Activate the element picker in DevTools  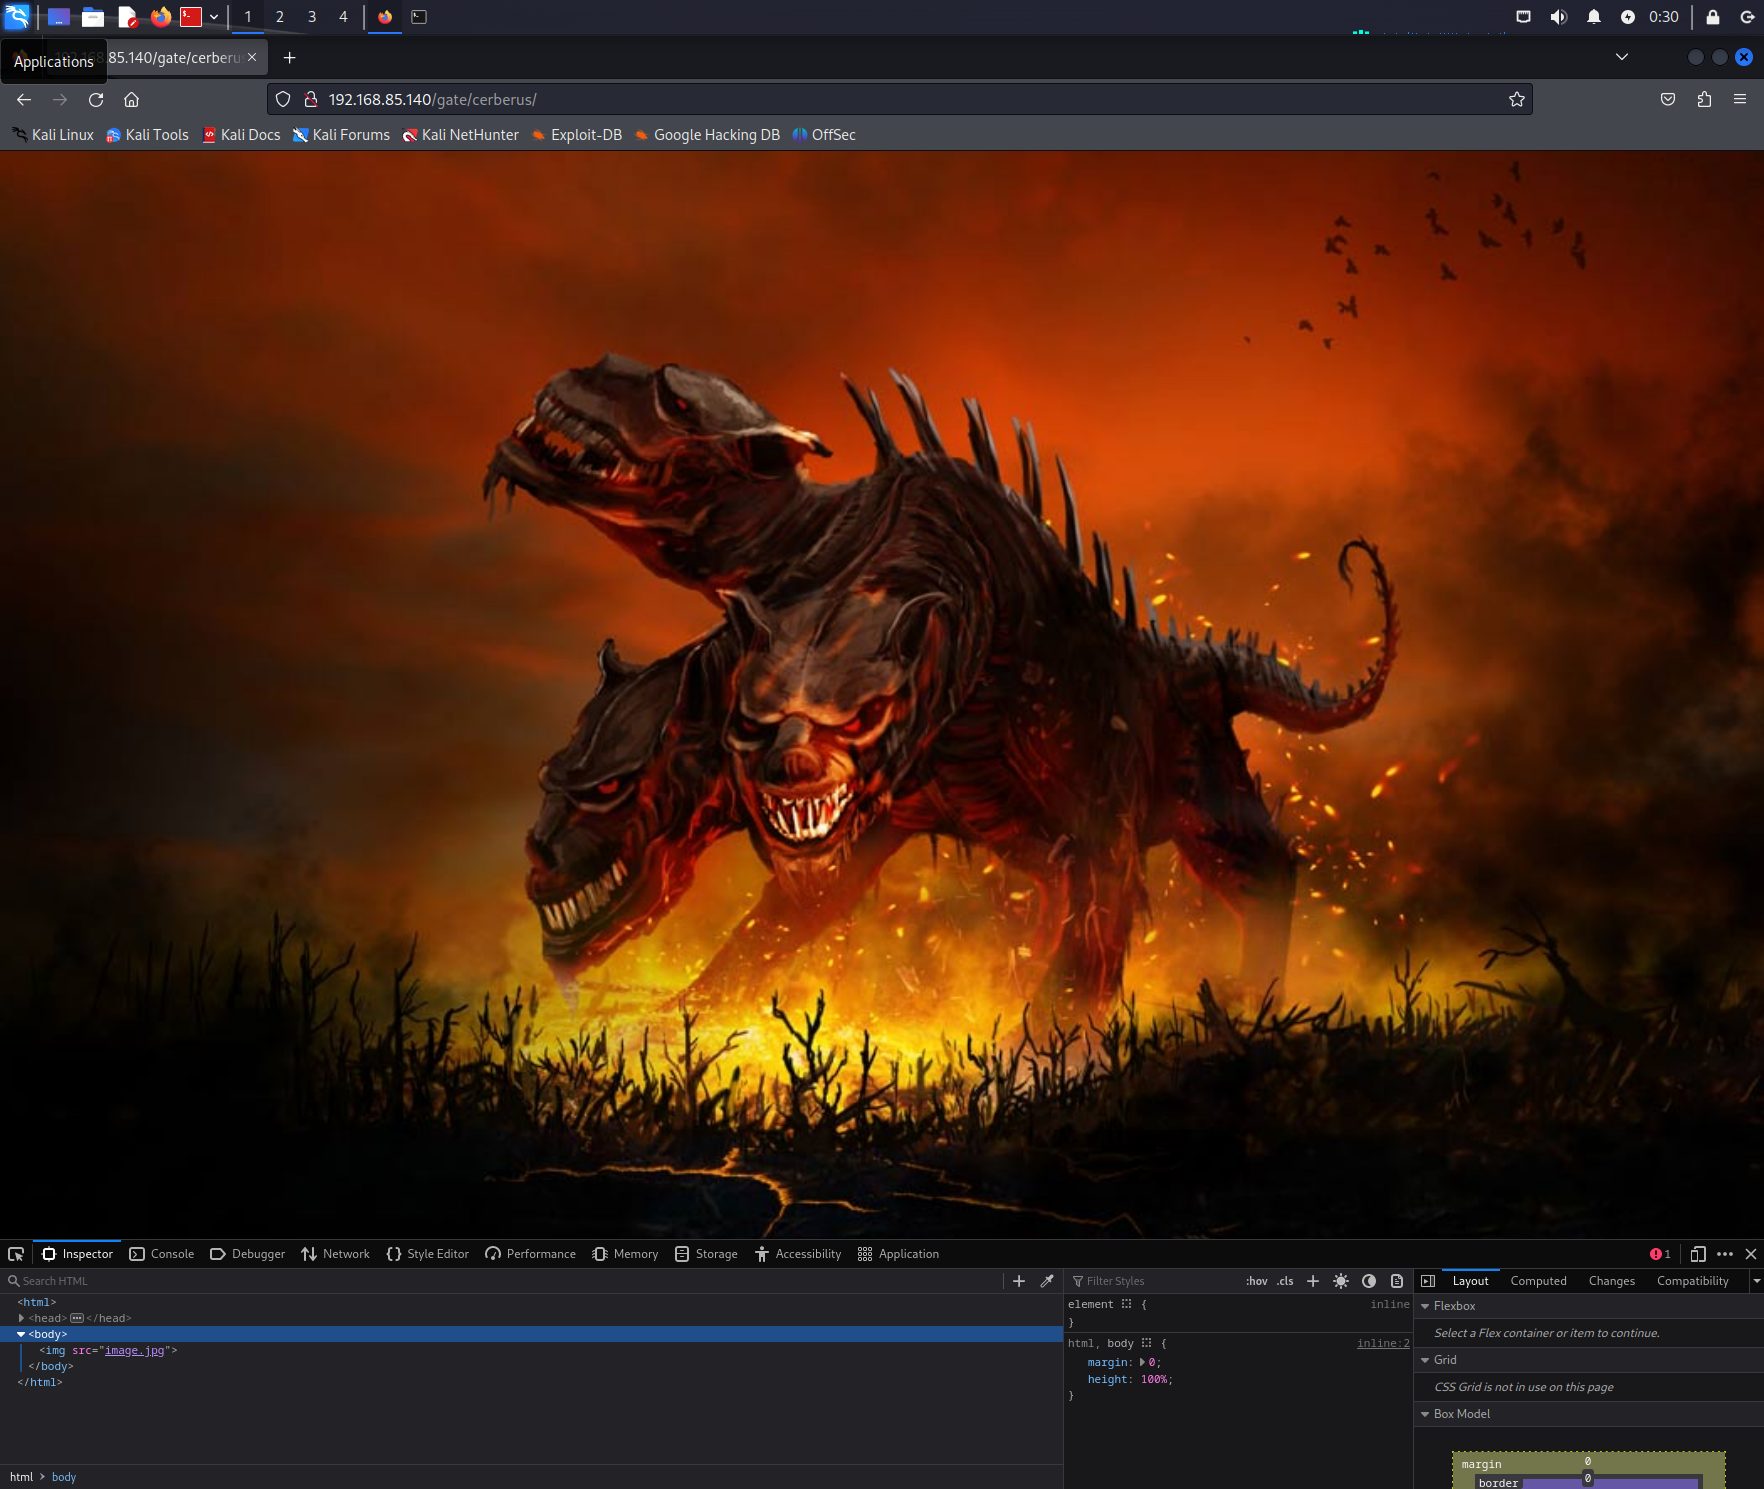point(16,1254)
